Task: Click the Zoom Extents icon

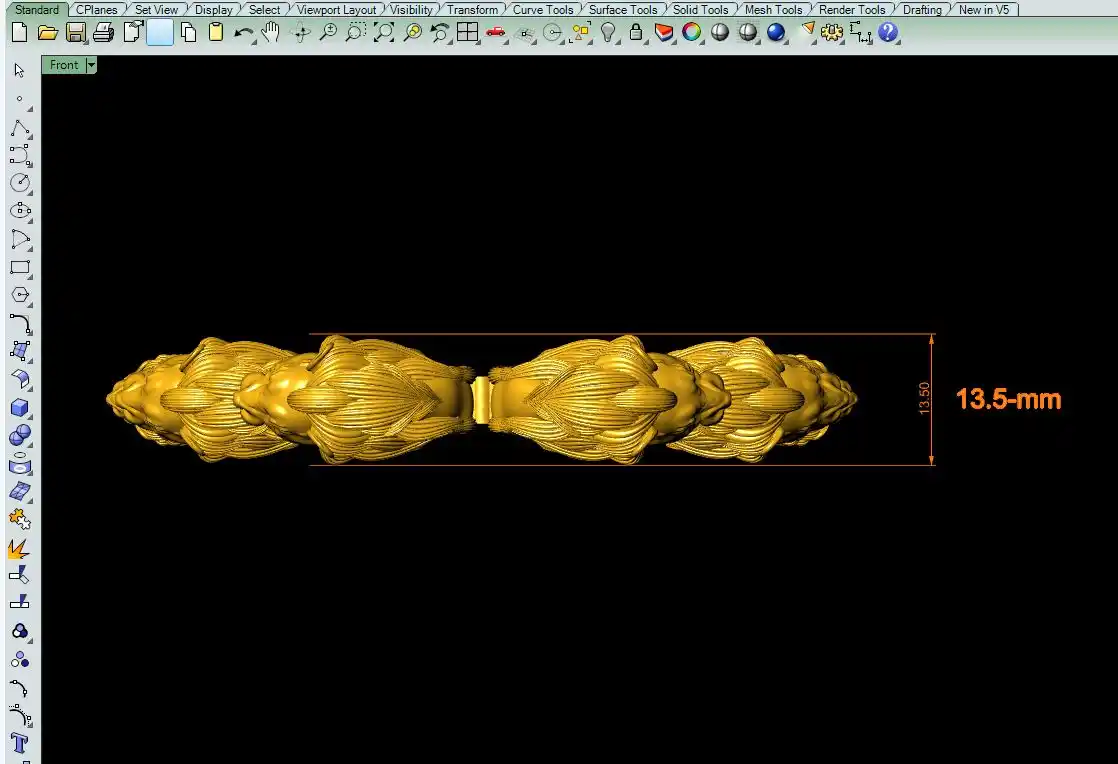Action: click(x=384, y=33)
